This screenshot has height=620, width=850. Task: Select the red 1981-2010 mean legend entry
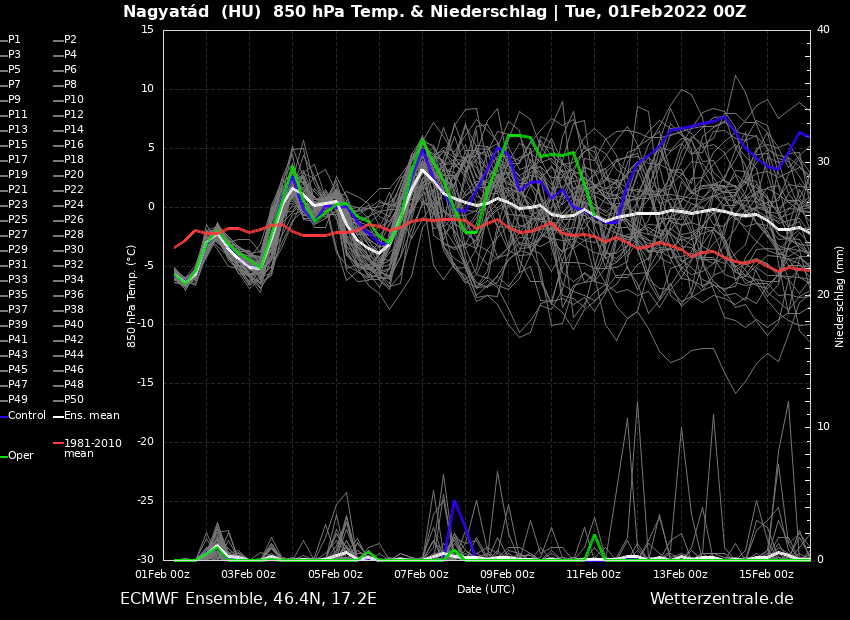pyautogui.click(x=92, y=448)
